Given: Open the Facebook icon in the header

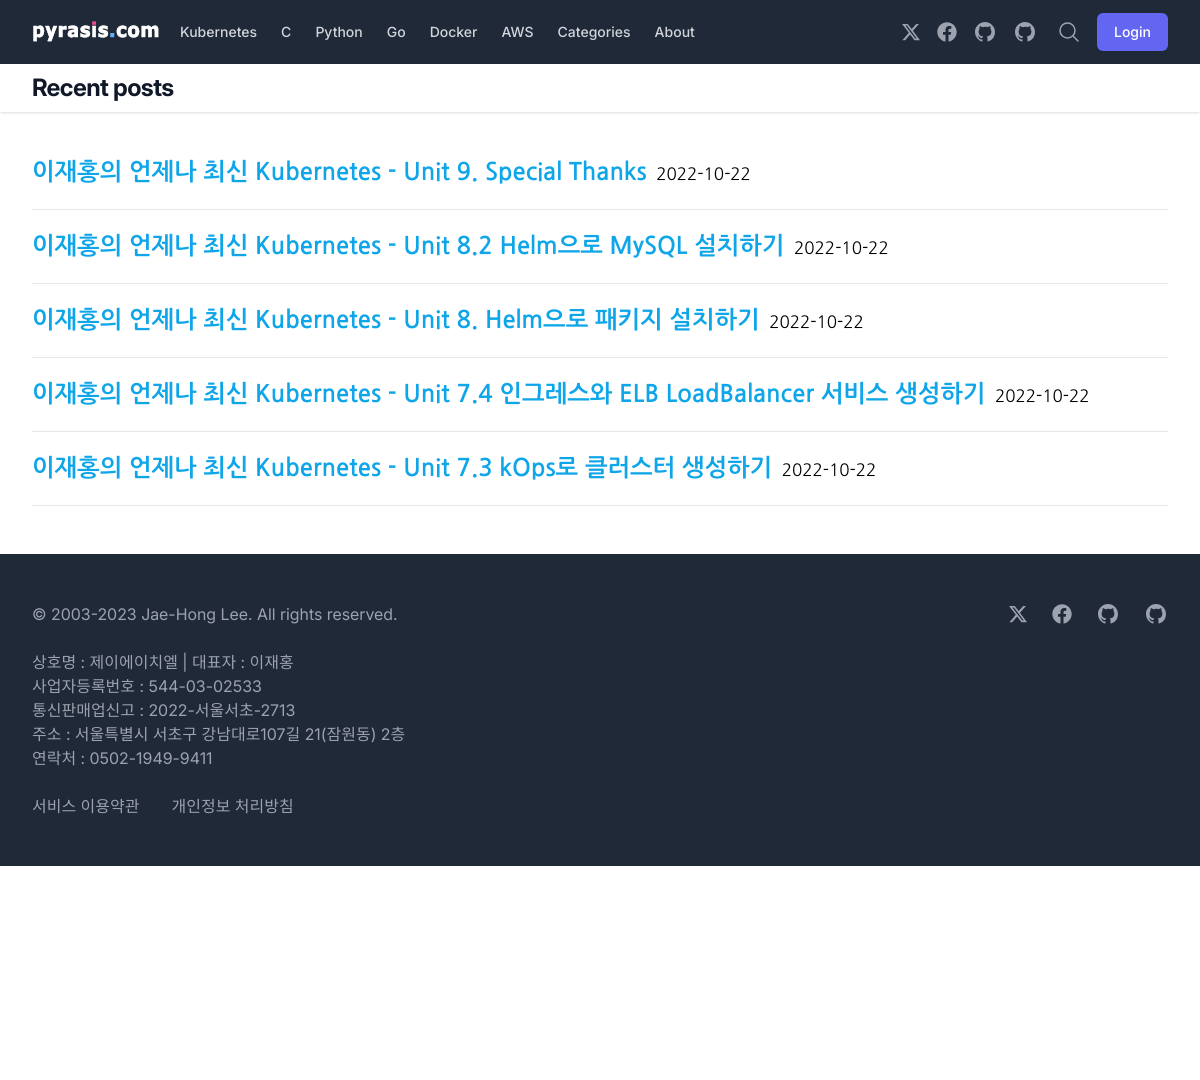Looking at the screenshot, I should tap(947, 32).
